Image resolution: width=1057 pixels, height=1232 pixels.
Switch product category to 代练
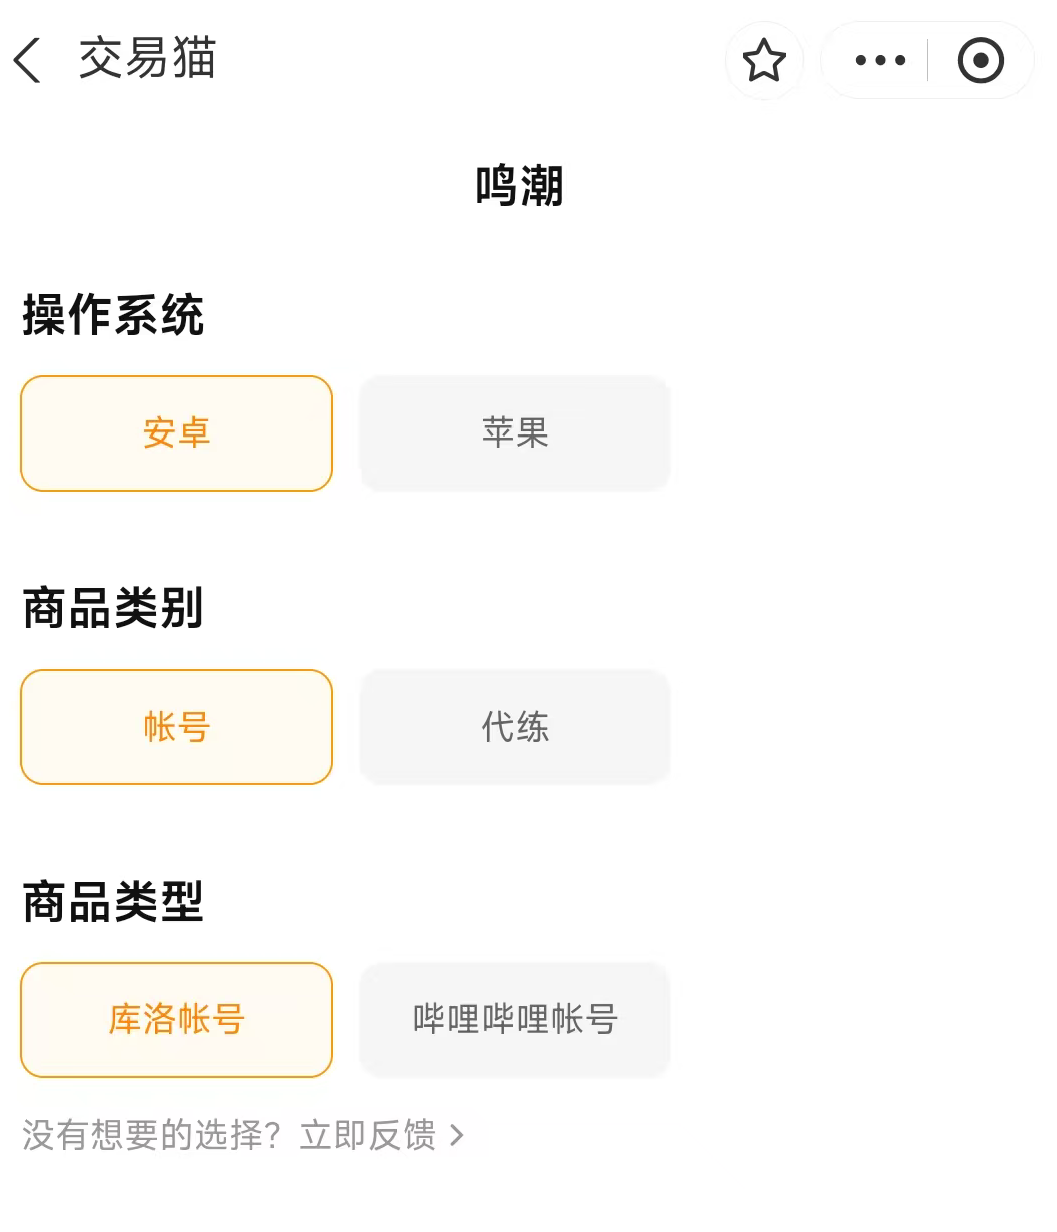coord(514,727)
